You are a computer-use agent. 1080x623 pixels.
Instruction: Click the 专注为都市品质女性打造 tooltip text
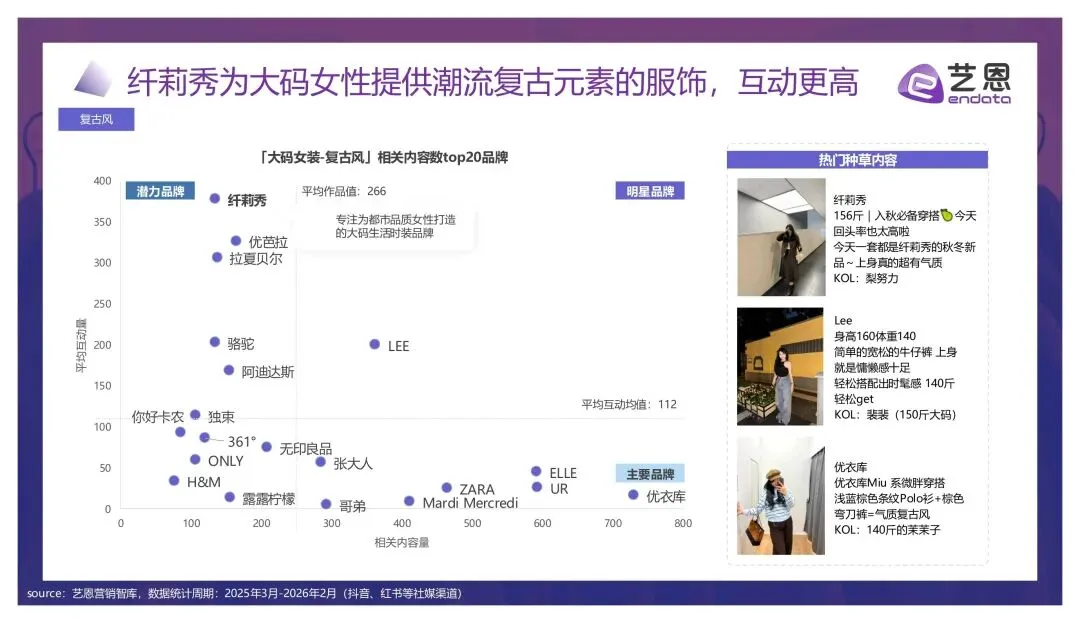pos(395,219)
